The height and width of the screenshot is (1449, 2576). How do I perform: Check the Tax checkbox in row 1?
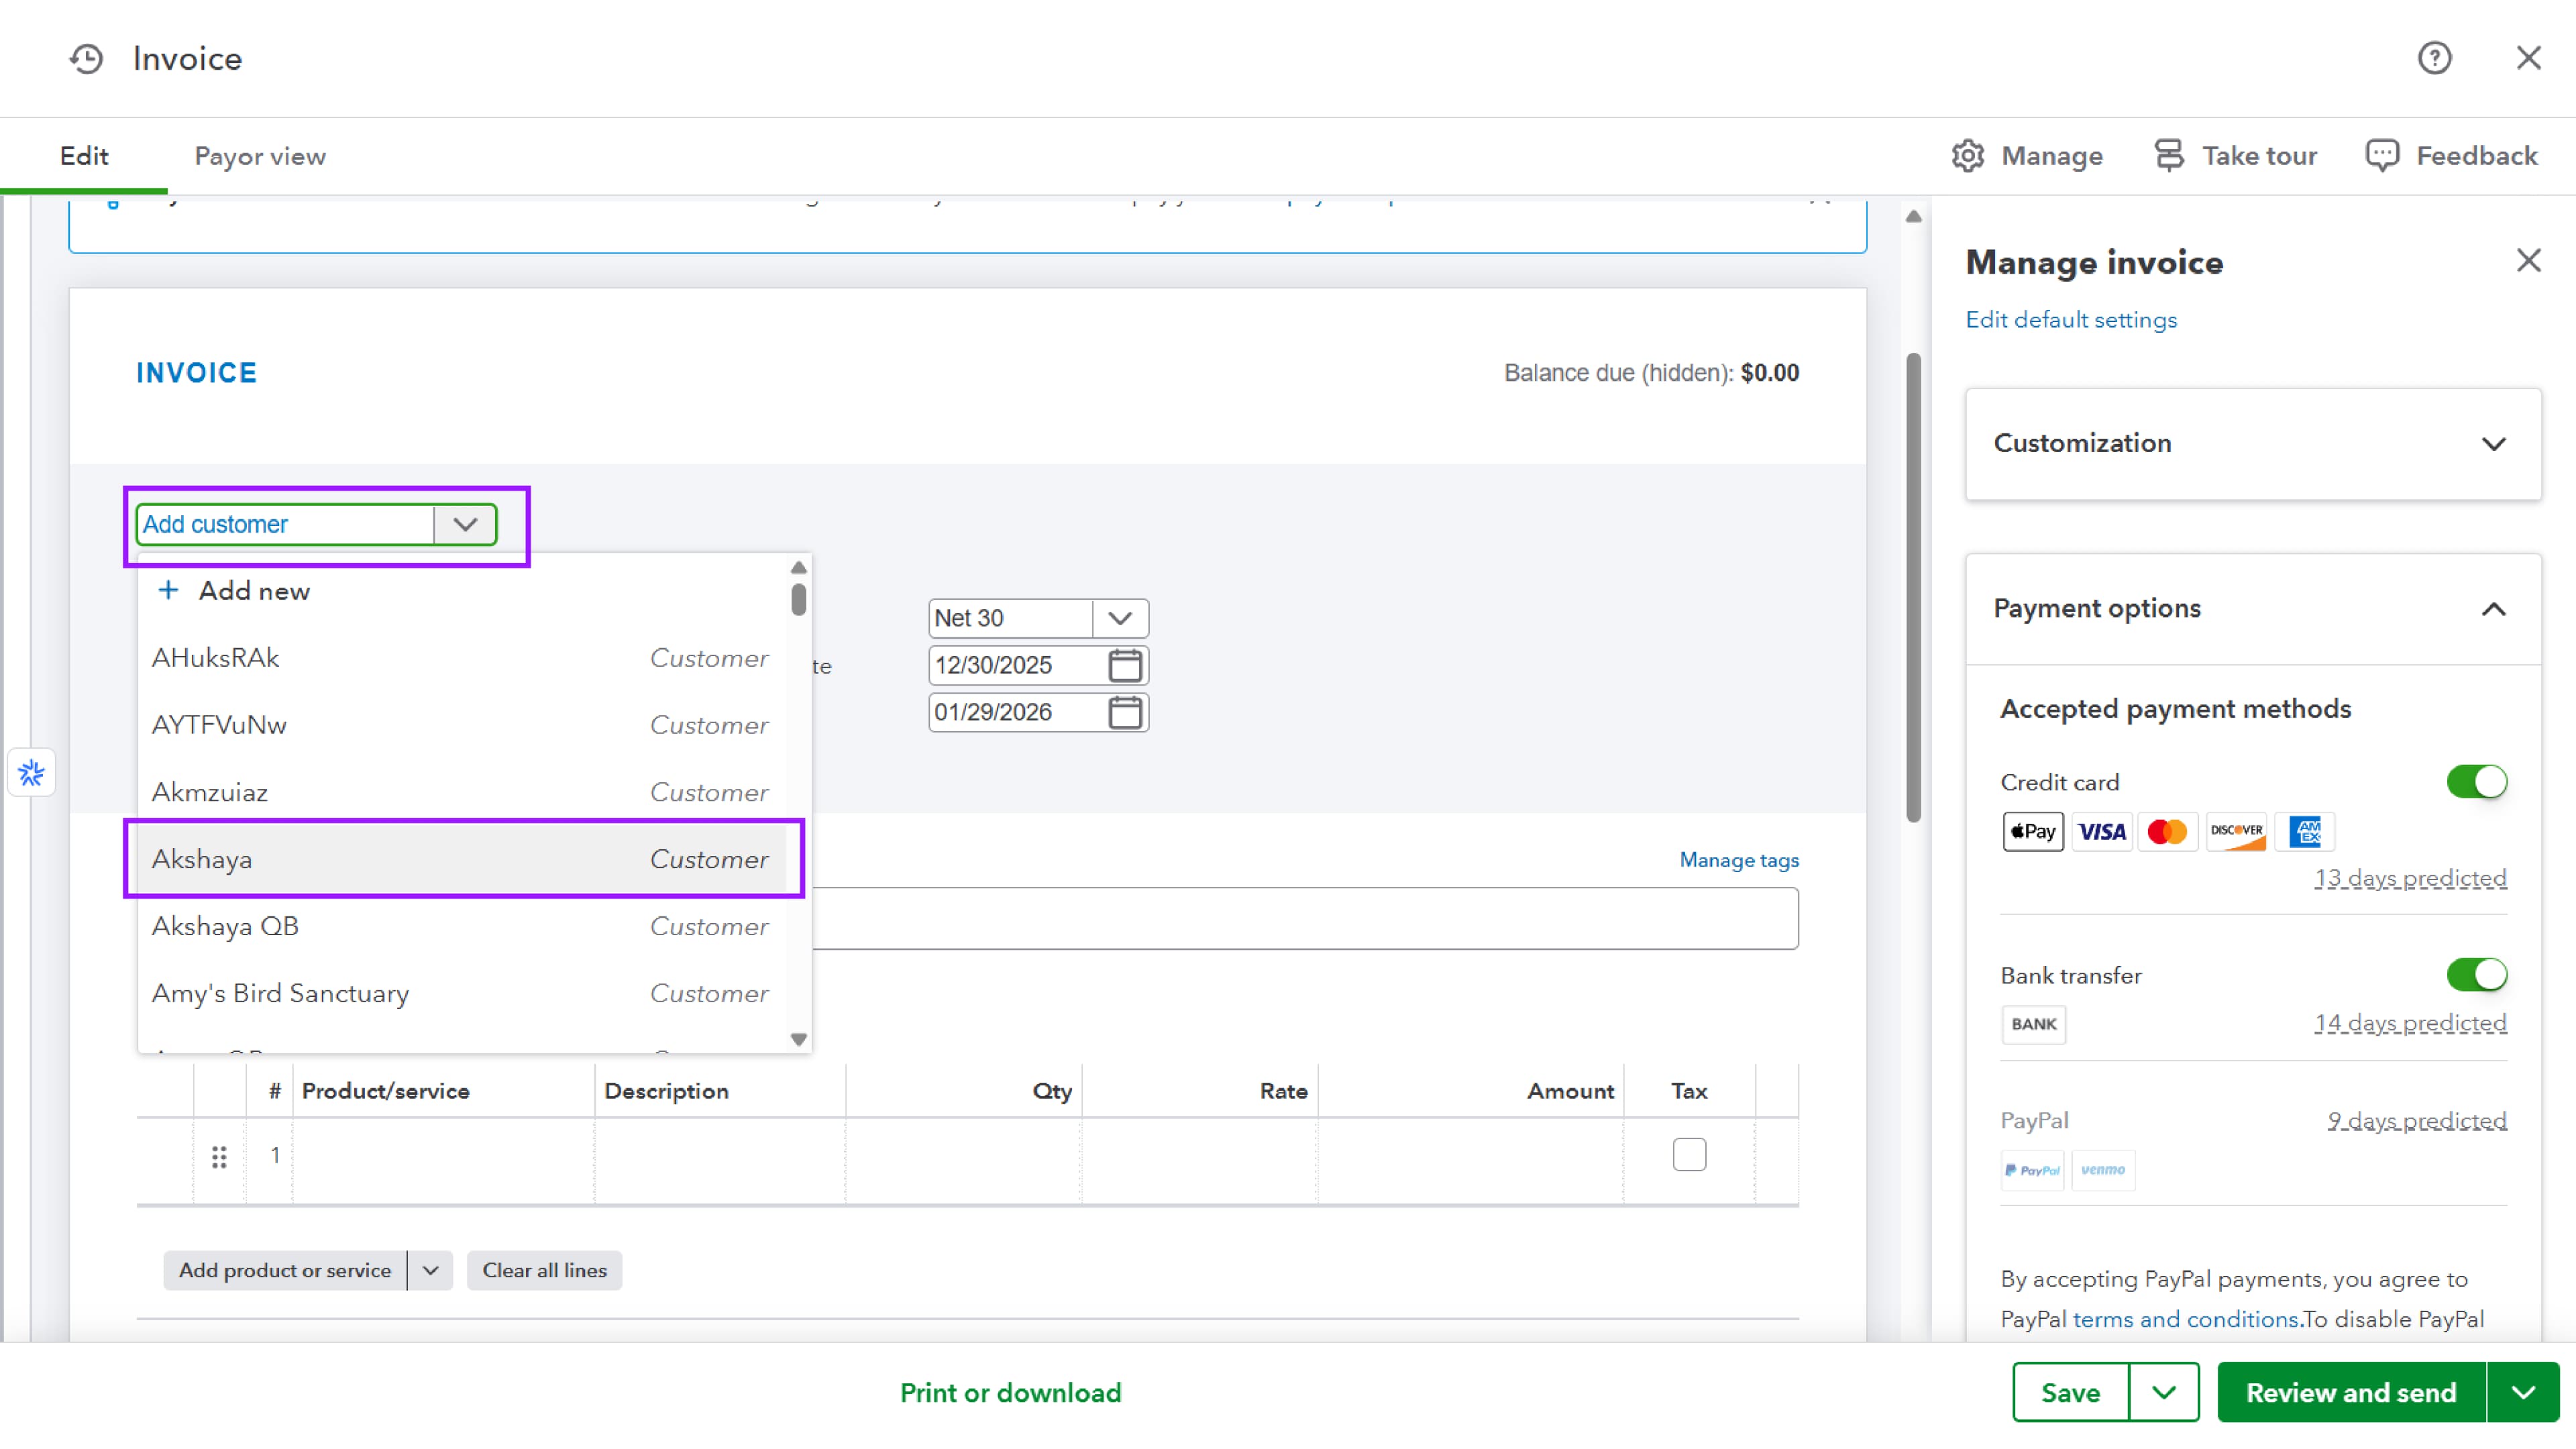(x=1689, y=1155)
